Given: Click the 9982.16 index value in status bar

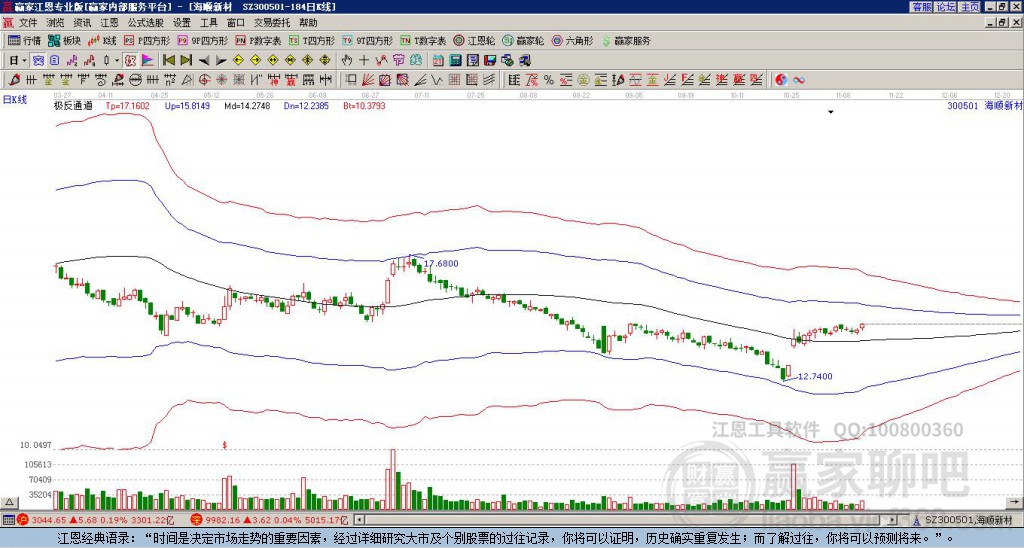Looking at the screenshot, I should [x=224, y=520].
